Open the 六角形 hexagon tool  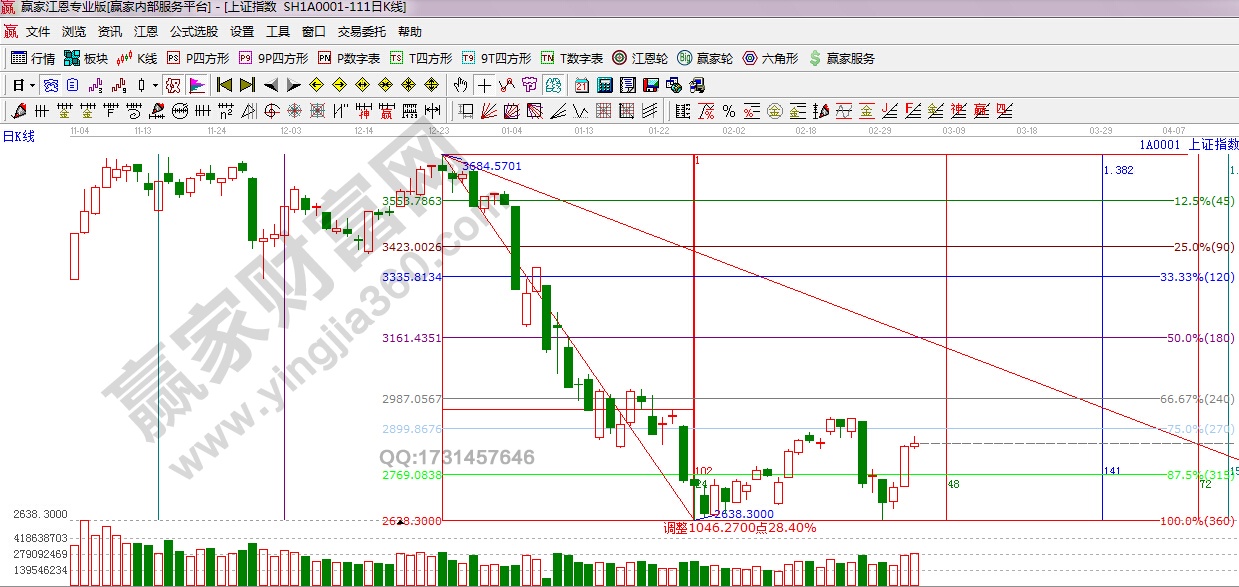tap(770, 58)
